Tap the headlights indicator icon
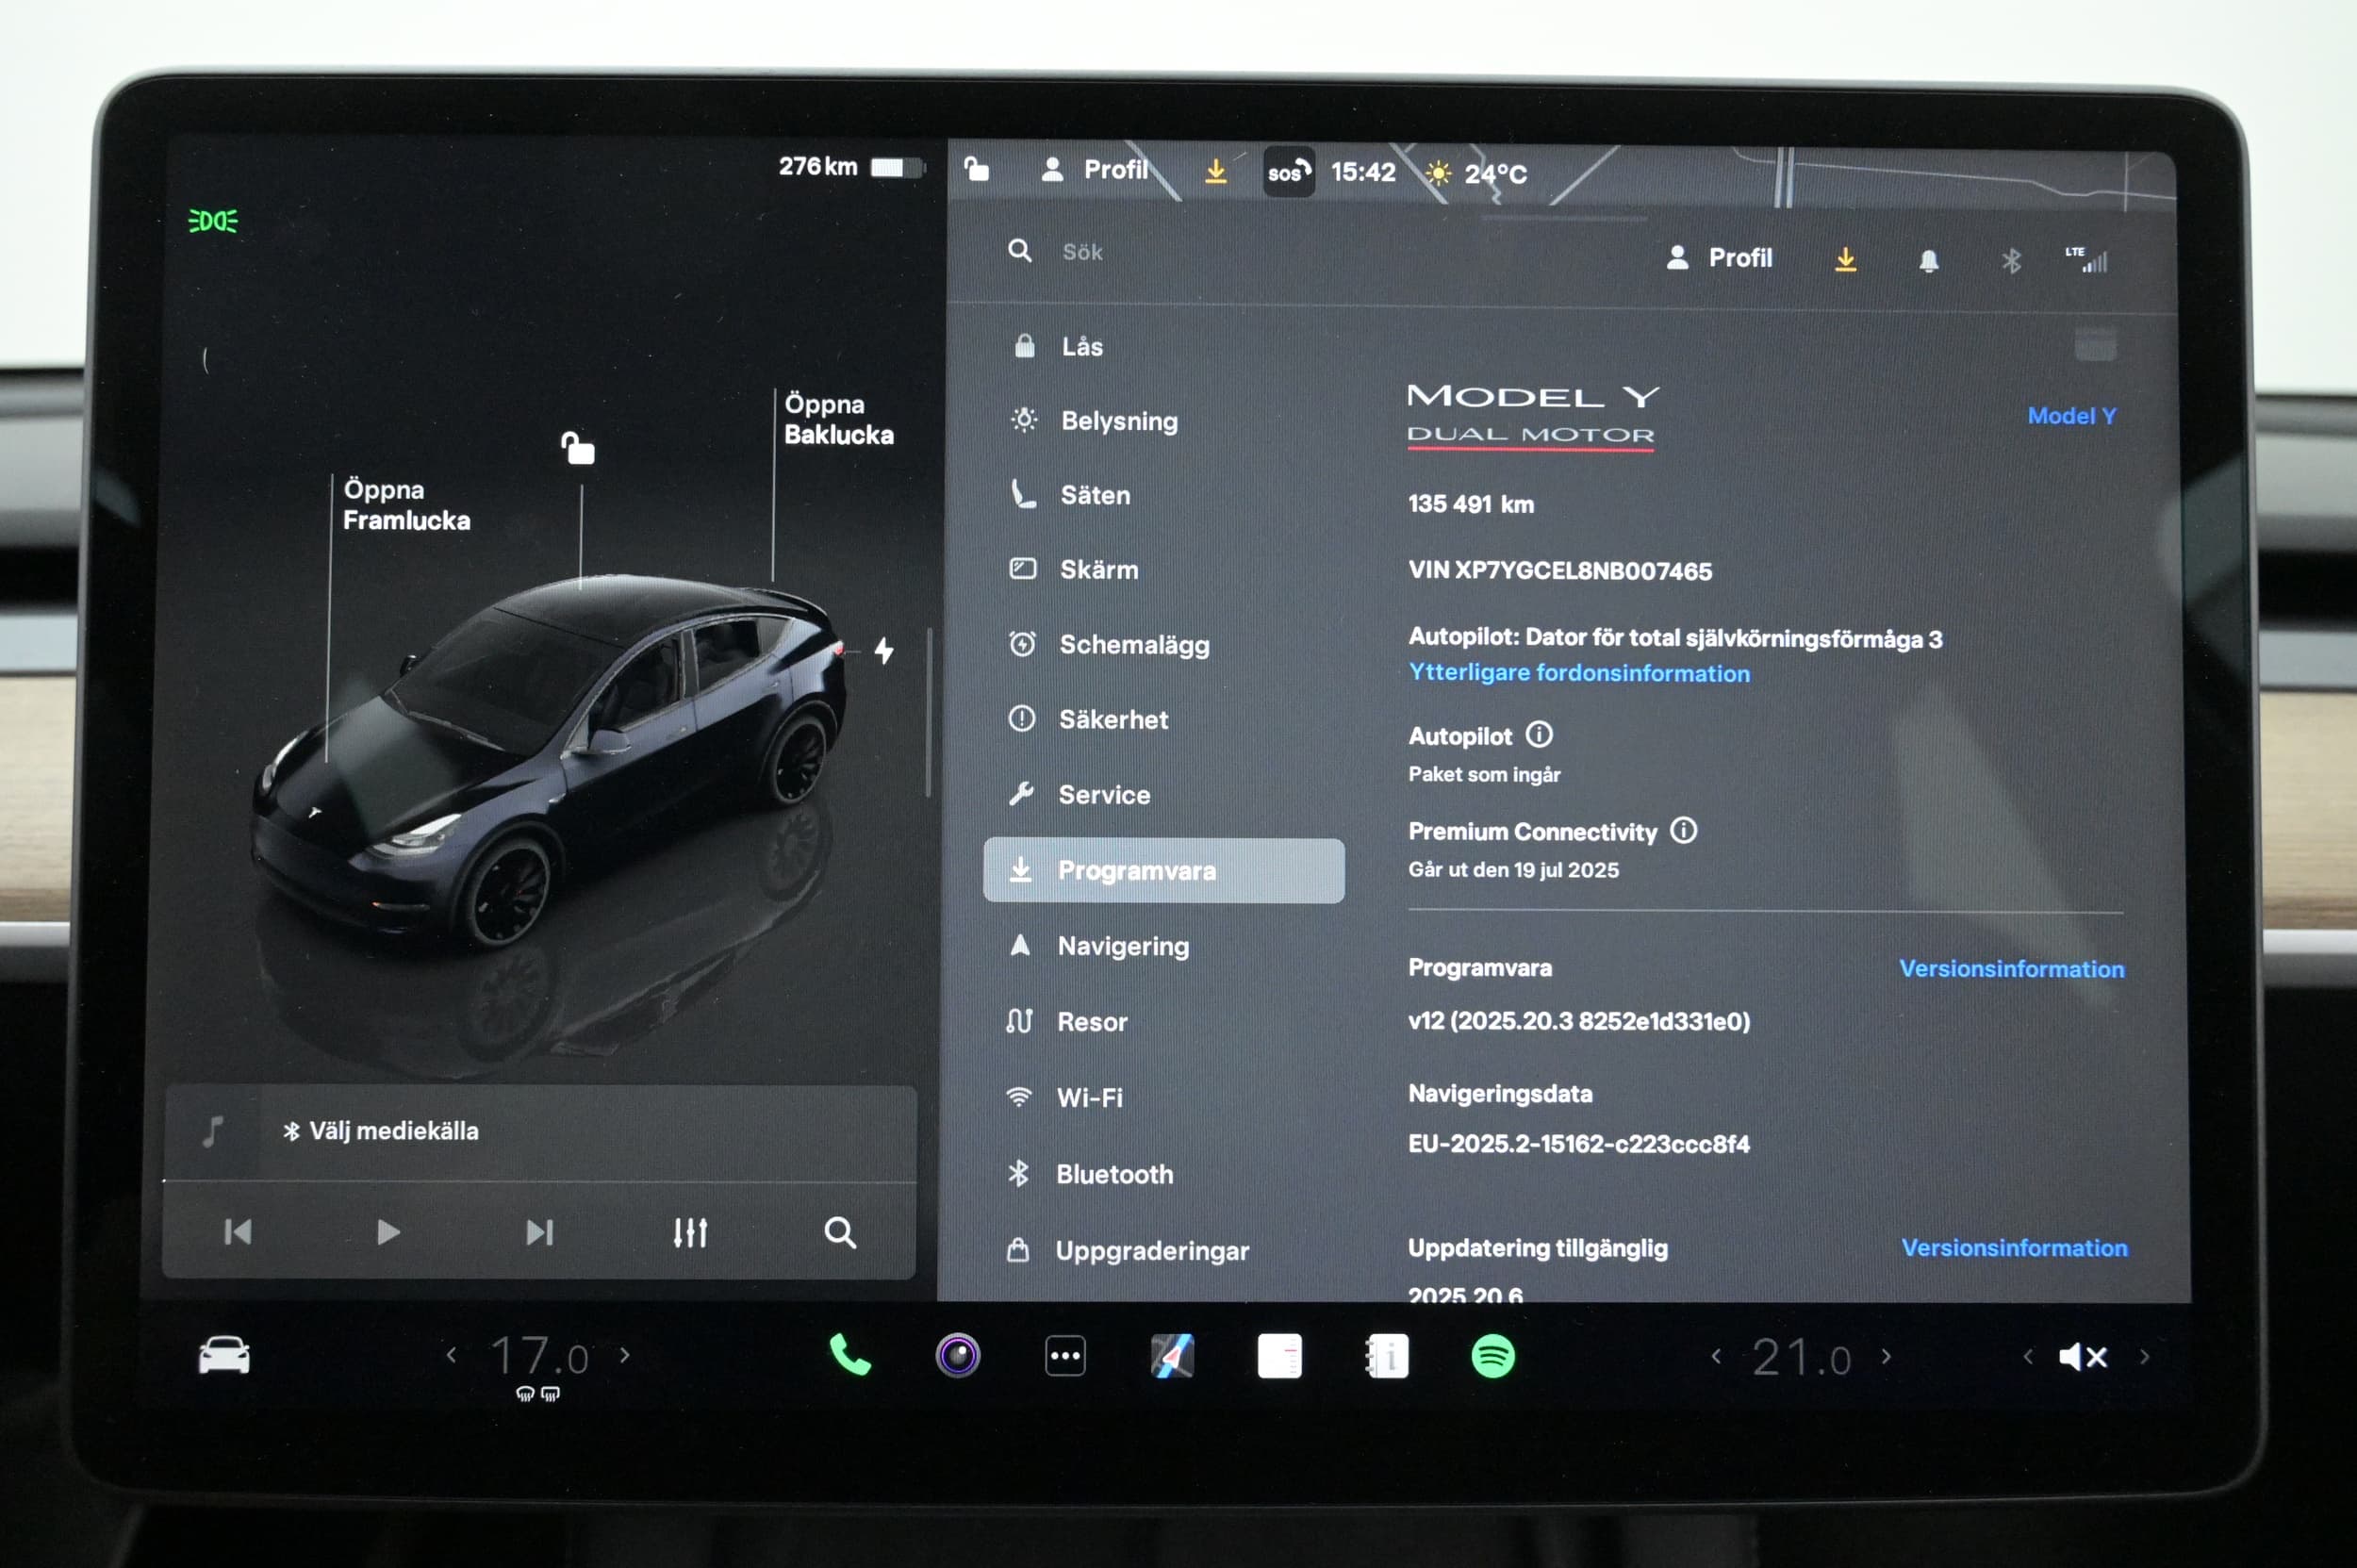The width and height of the screenshot is (2357, 1568). [x=213, y=221]
